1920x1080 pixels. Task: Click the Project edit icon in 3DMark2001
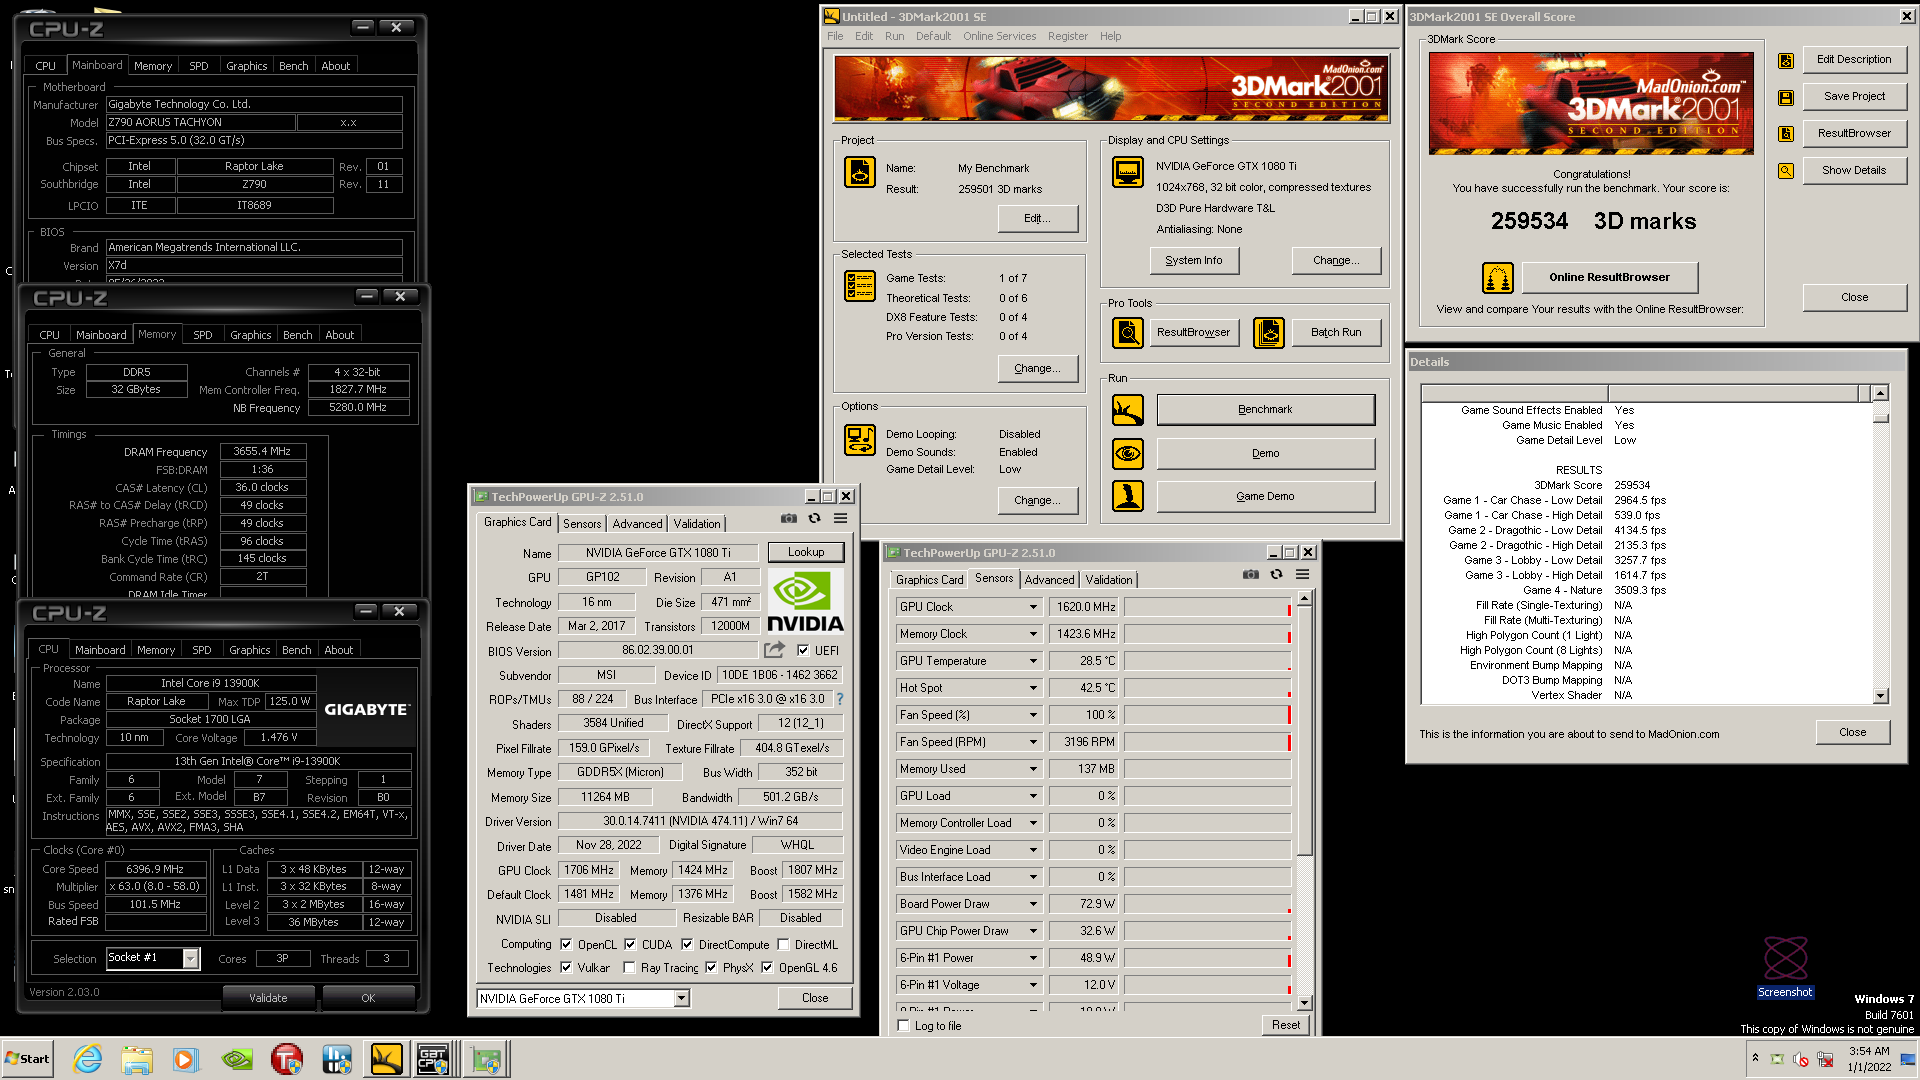pyautogui.click(x=860, y=172)
